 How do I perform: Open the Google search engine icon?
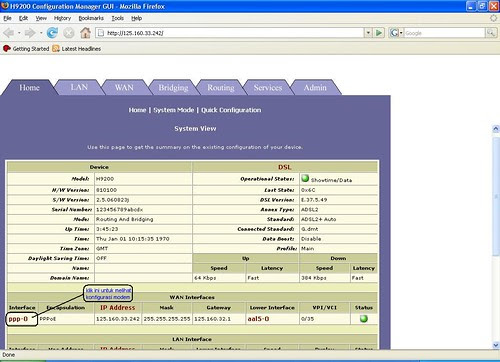394,33
